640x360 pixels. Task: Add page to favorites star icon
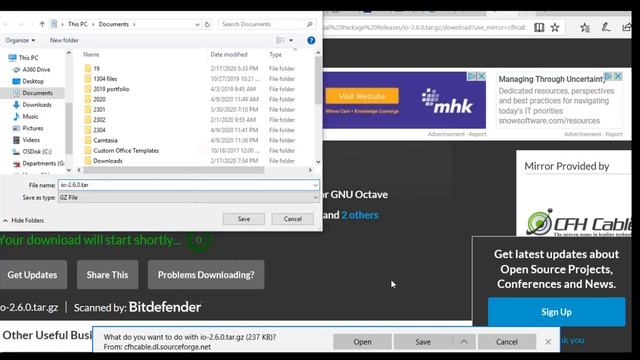click(x=555, y=27)
